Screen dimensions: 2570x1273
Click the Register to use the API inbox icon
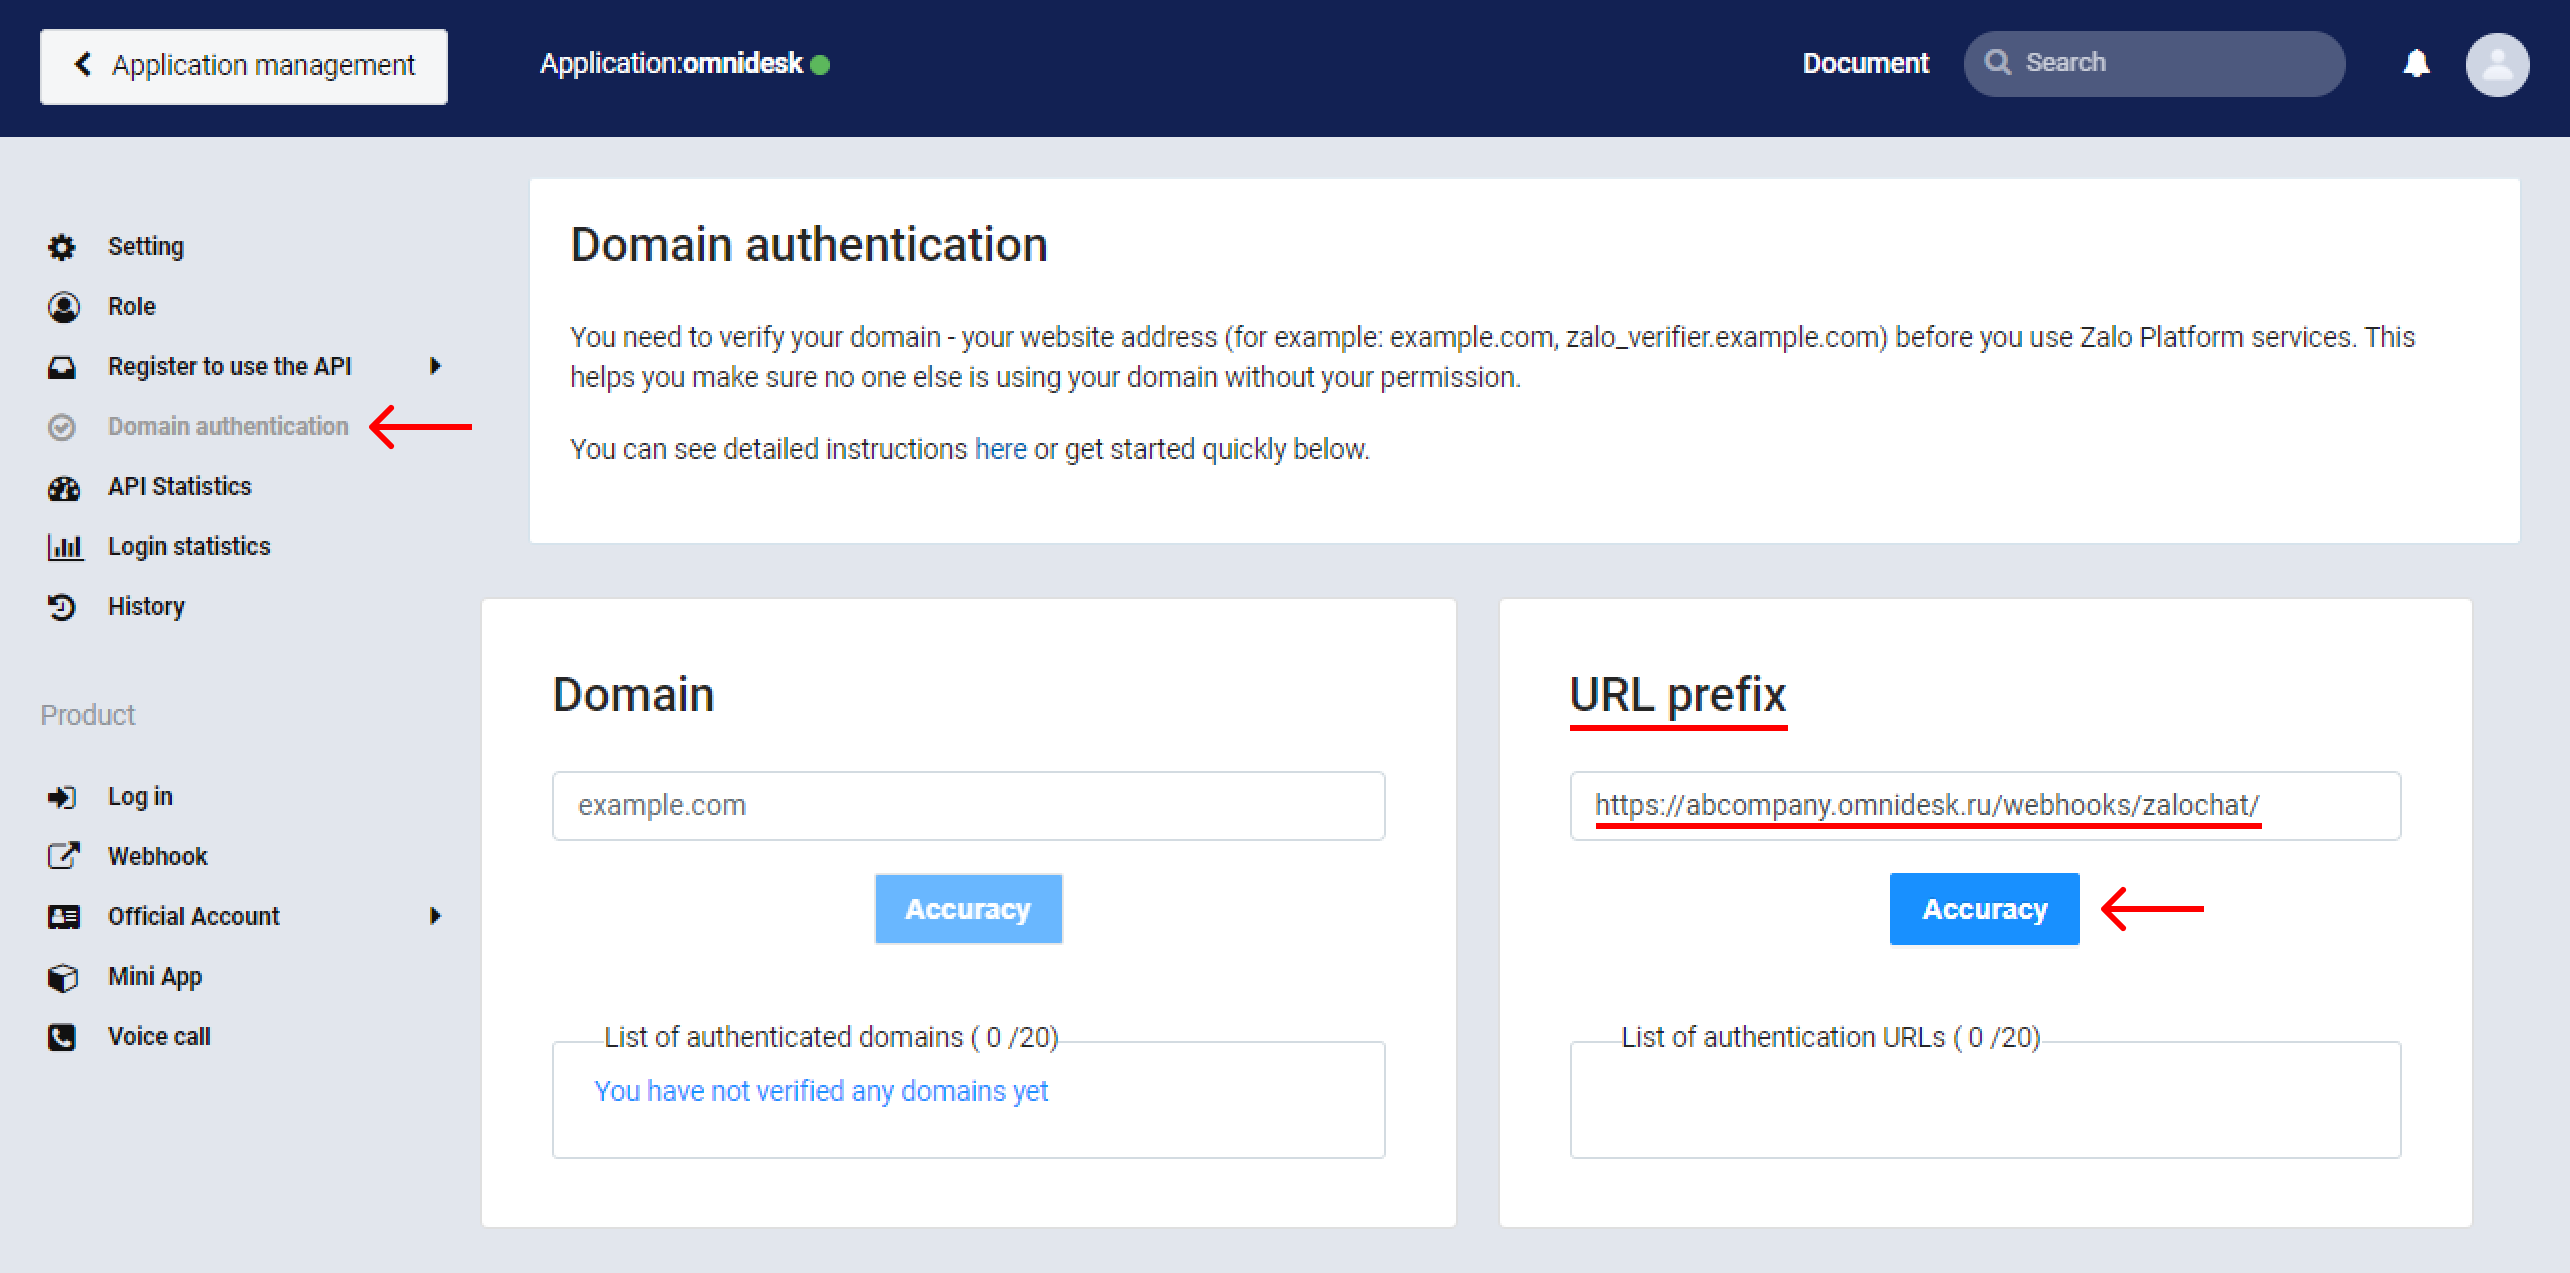[x=62, y=367]
